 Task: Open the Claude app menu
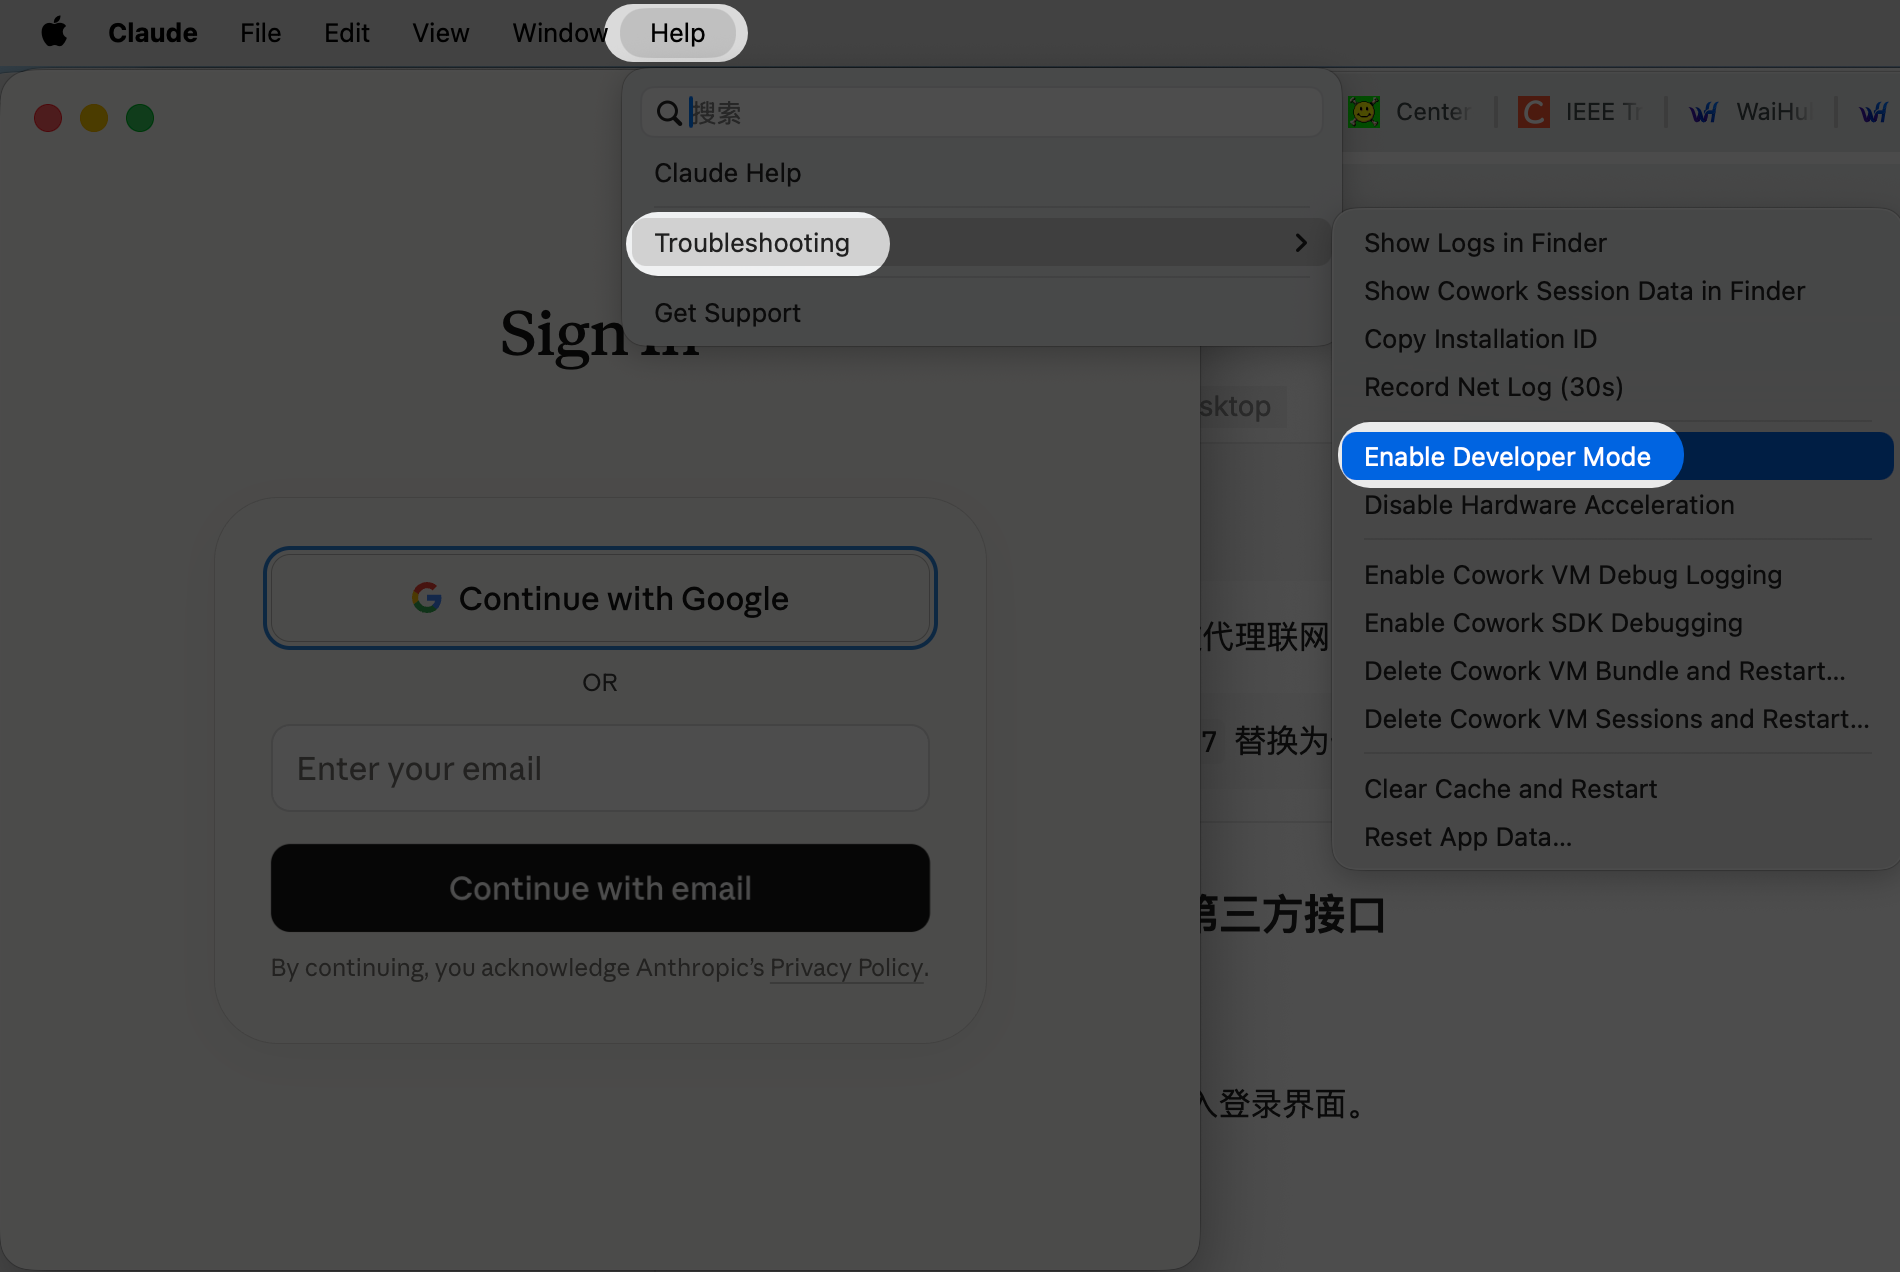(x=153, y=33)
